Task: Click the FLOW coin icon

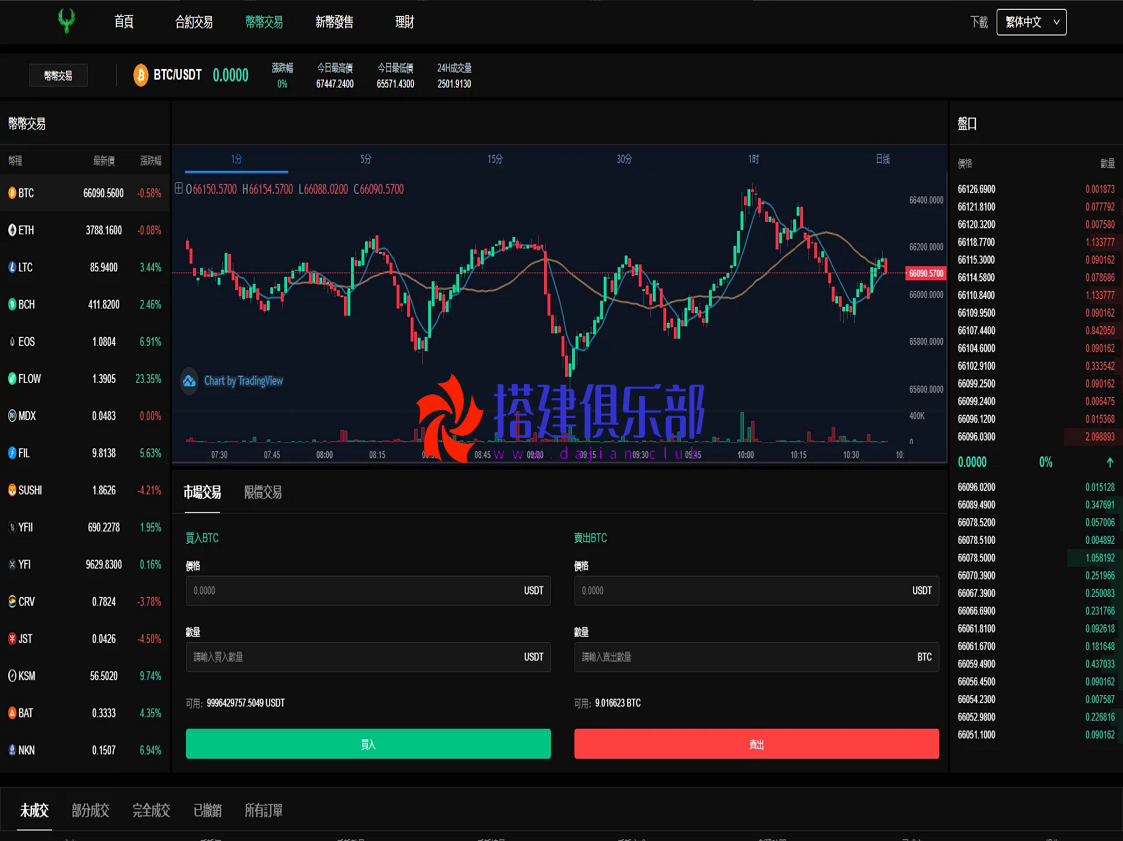Action: pyautogui.click(x=12, y=378)
